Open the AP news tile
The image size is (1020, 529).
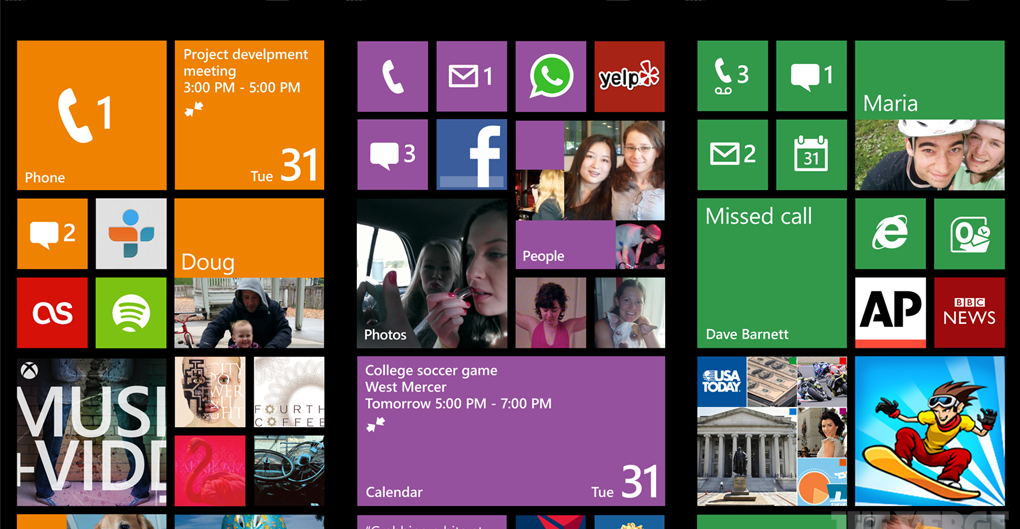[x=891, y=313]
